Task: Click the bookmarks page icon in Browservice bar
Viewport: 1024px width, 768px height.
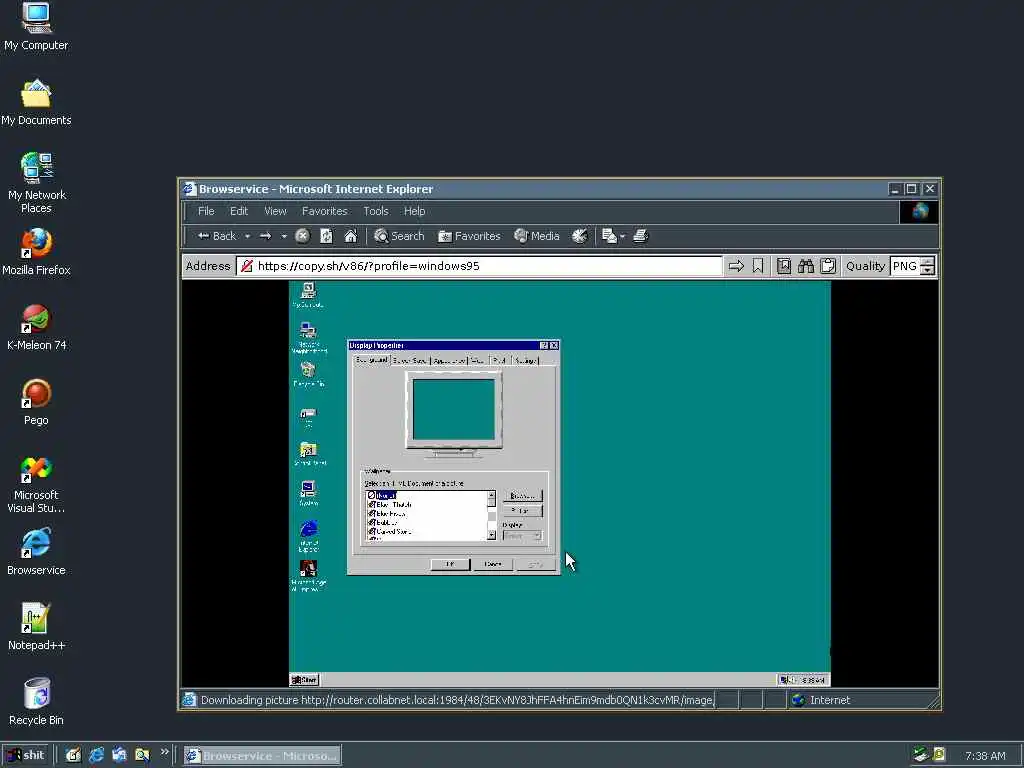Action: tap(784, 266)
